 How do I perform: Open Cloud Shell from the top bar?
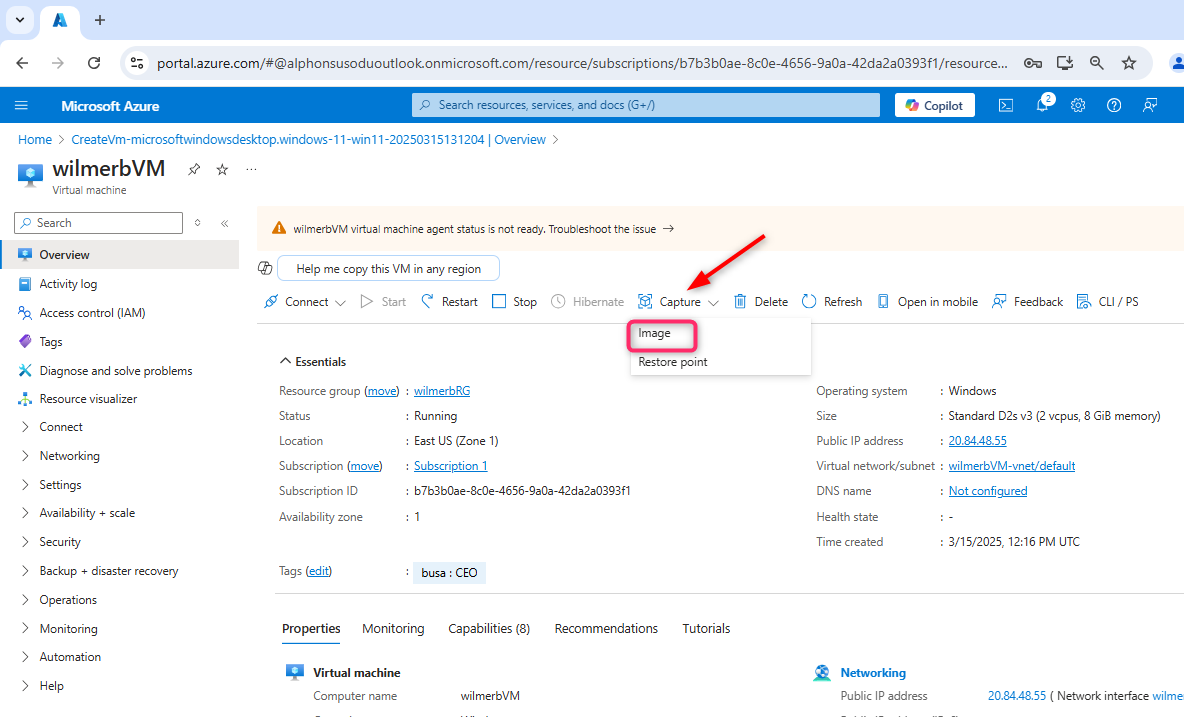1006,106
